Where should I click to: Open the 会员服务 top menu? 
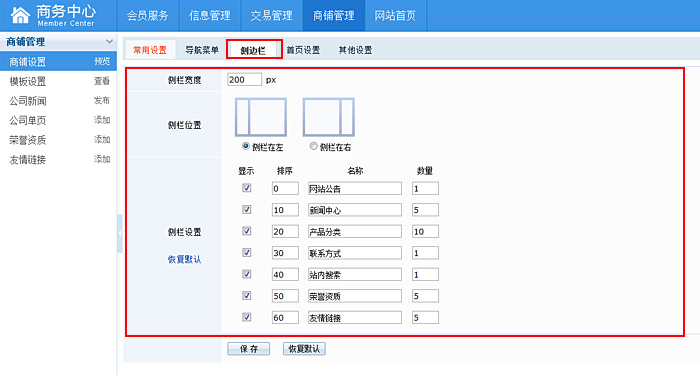coord(148,16)
